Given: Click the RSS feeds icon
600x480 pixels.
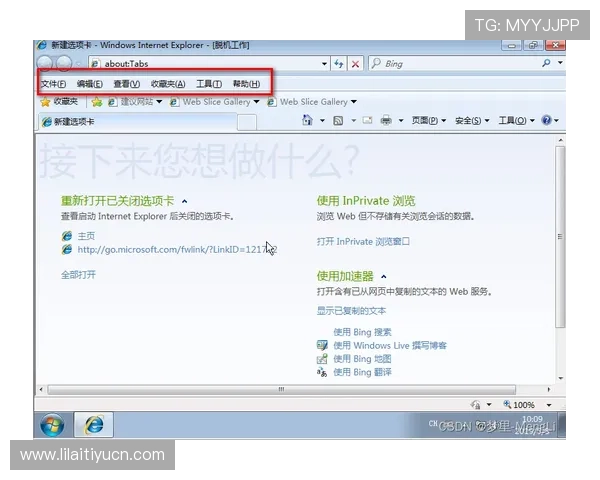Looking at the screenshot, I should click(x=338, y=121).
